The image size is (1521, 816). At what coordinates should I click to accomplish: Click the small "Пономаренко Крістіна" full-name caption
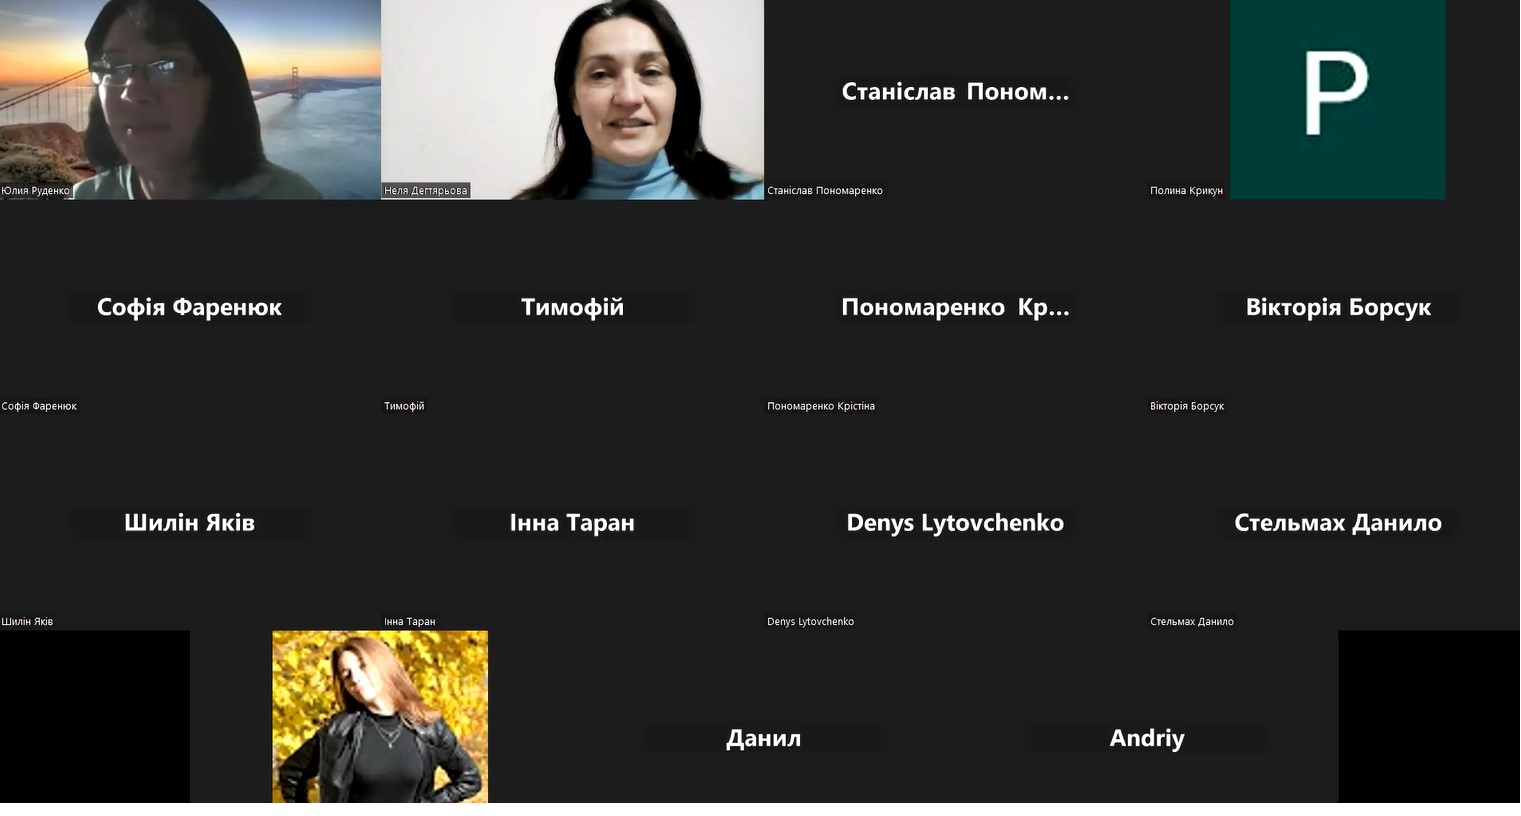821,406
